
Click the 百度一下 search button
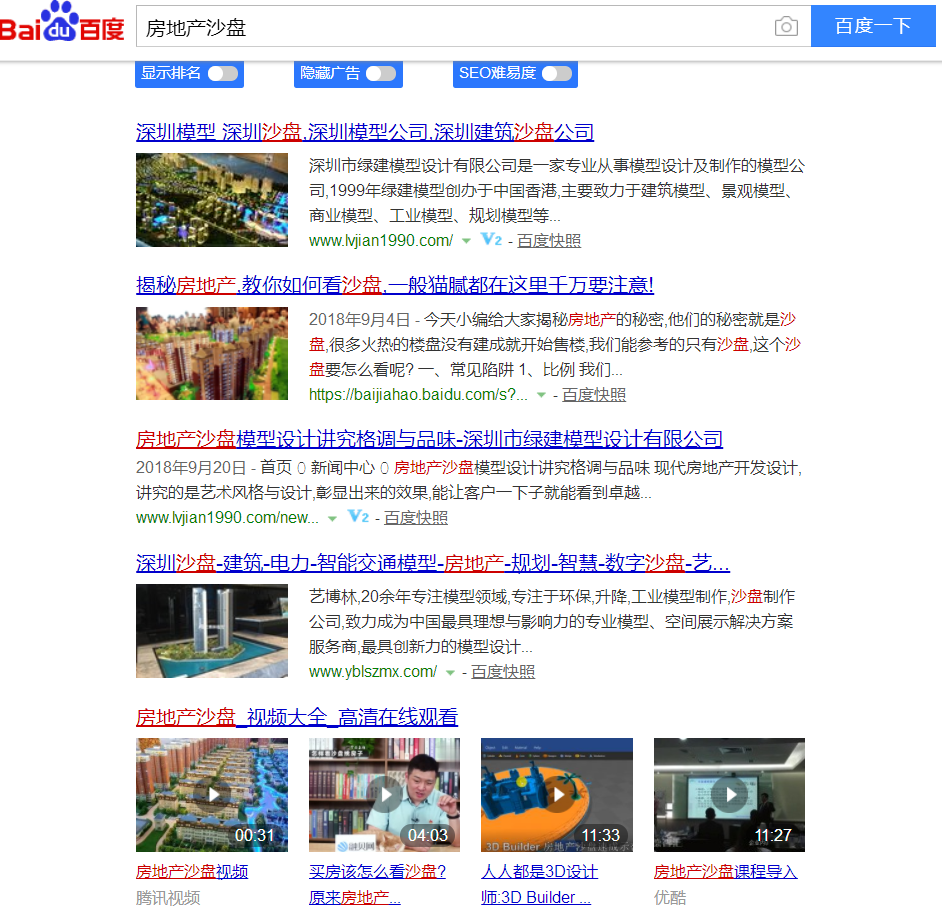pyautogui.click(x=873, y=26)
